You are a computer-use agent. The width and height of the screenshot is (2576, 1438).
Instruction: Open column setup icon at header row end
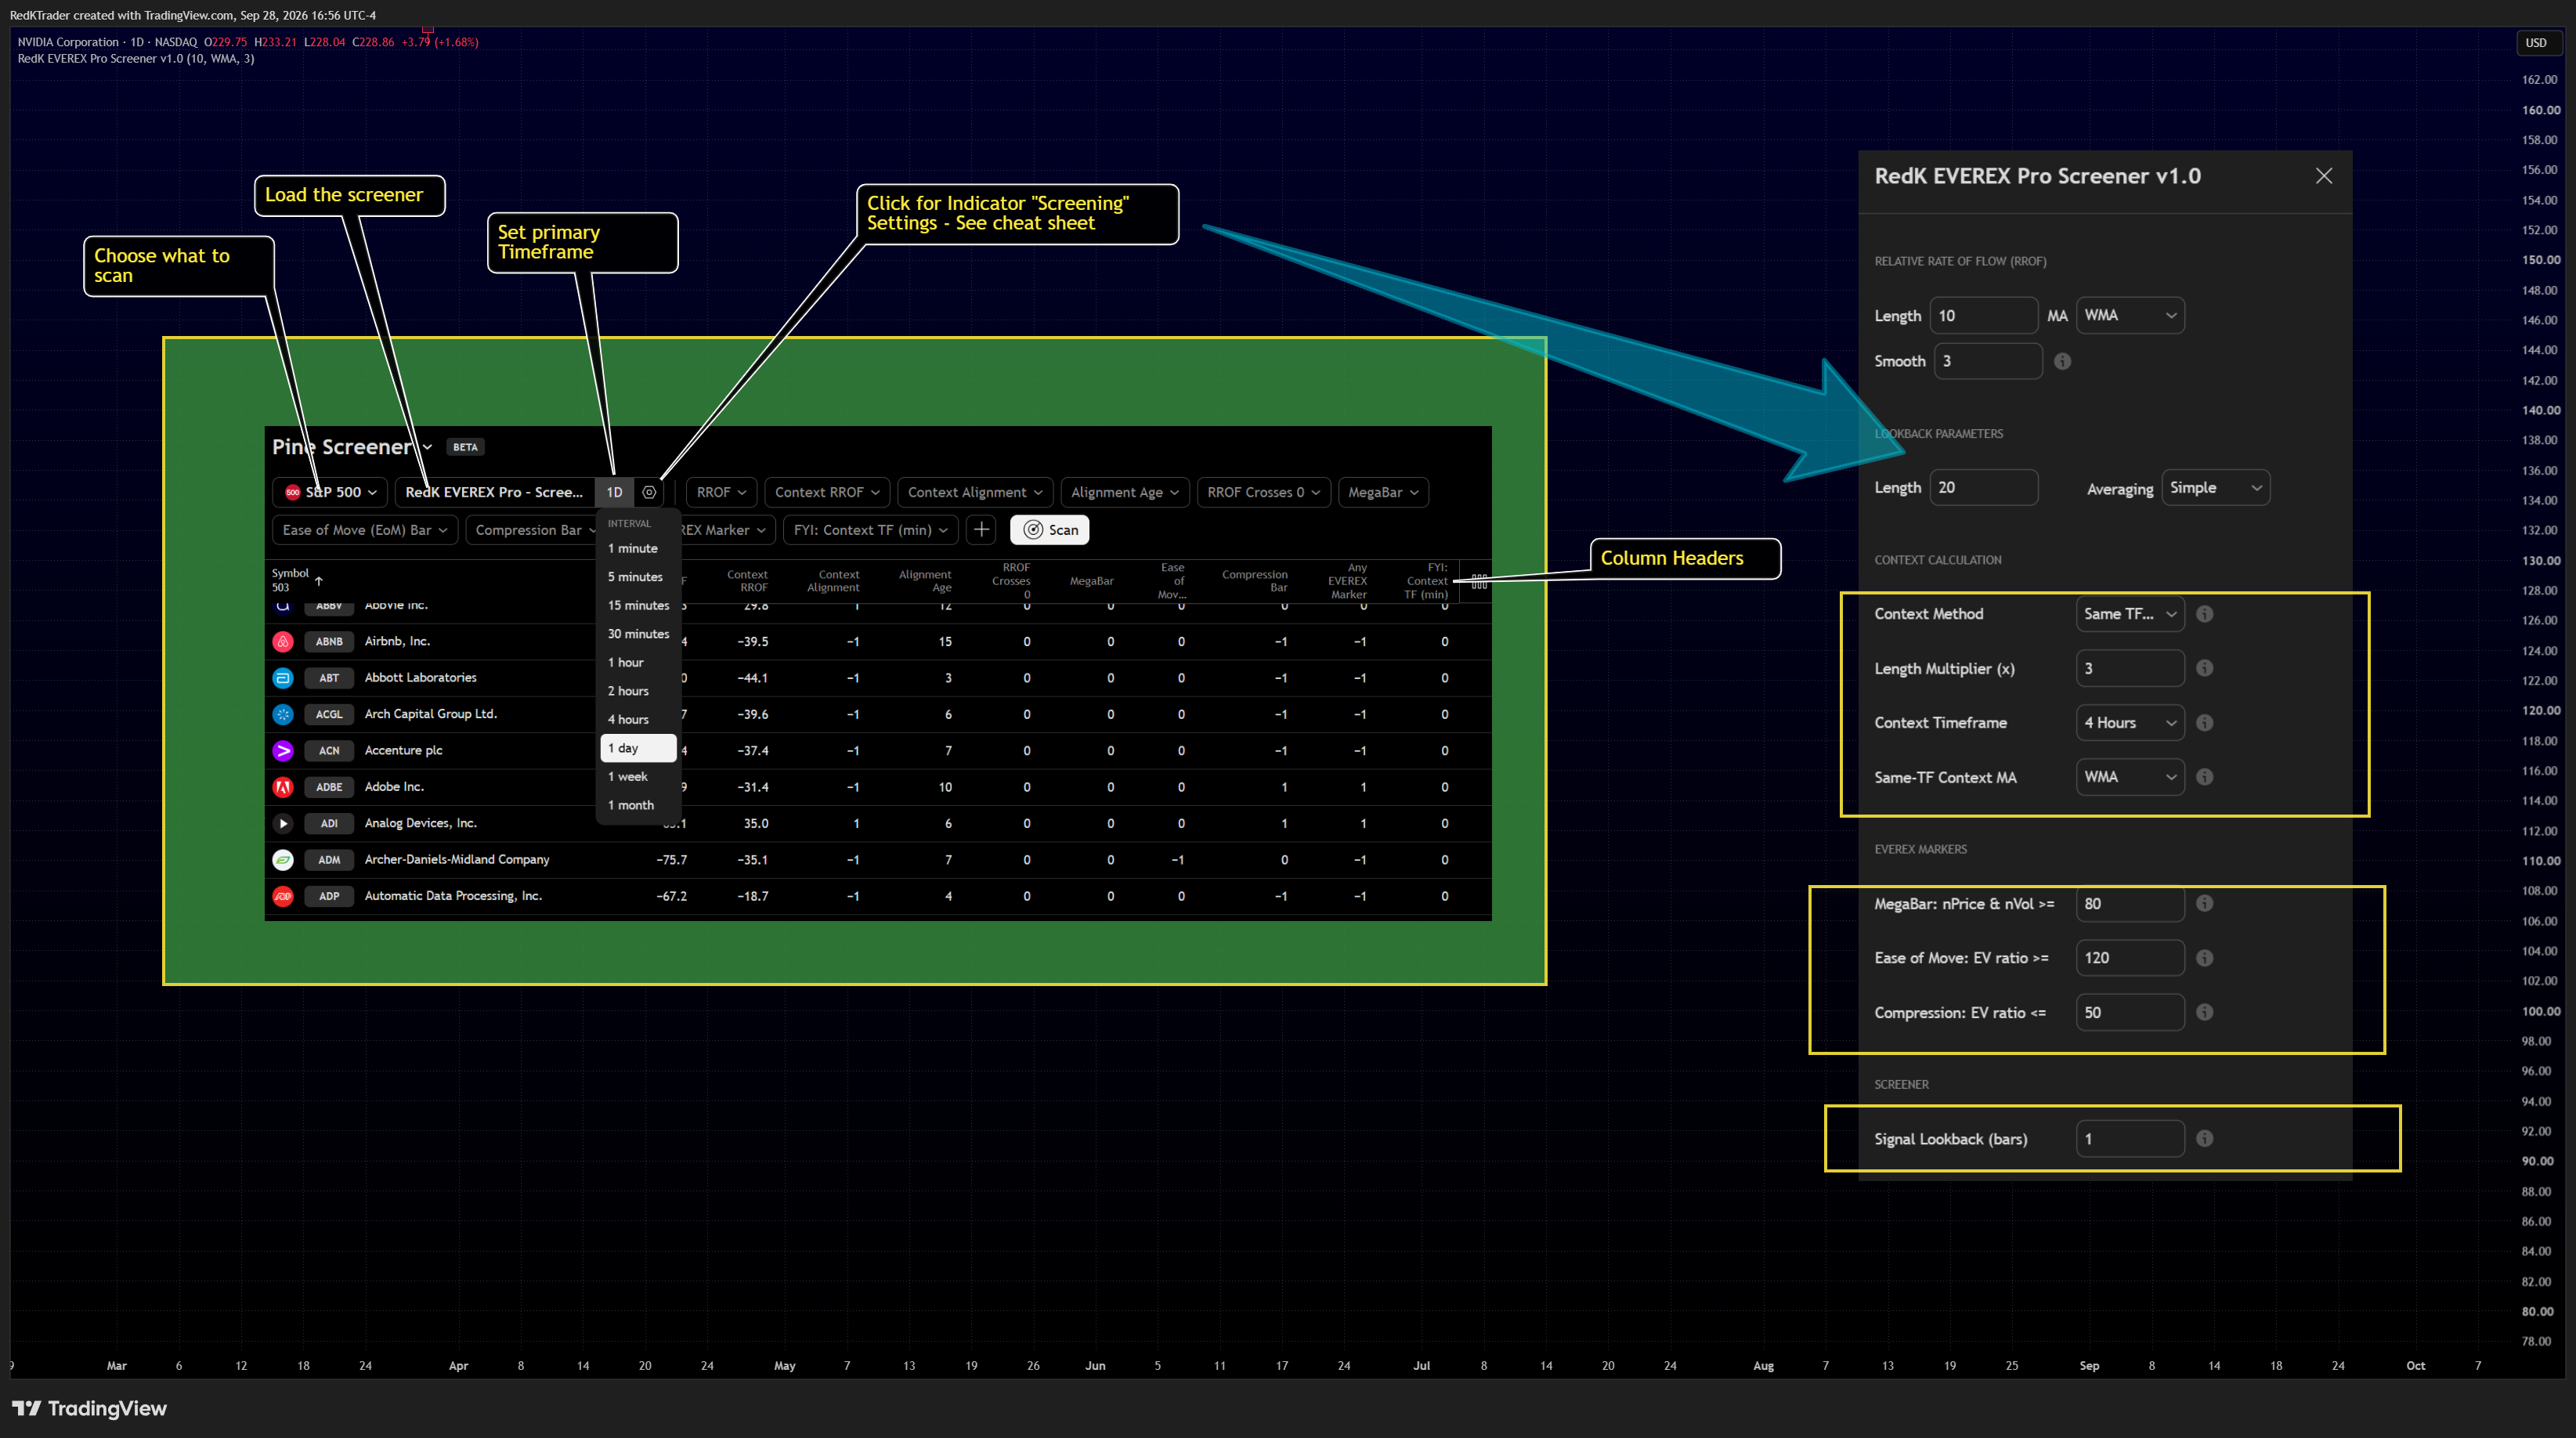(x=1479, y=582)
